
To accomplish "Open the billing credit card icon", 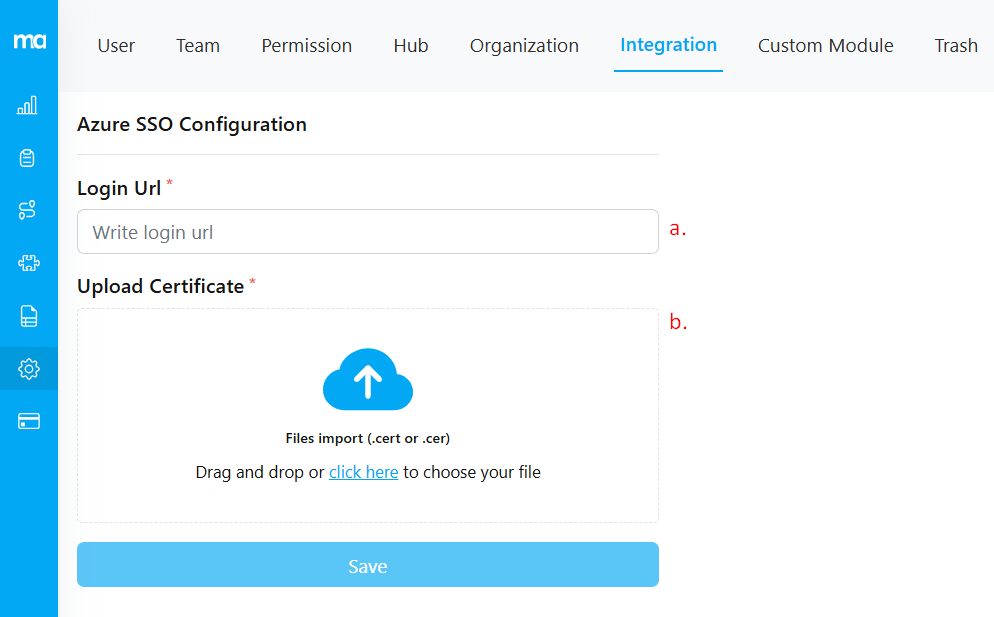I will (x=29, y=420).
